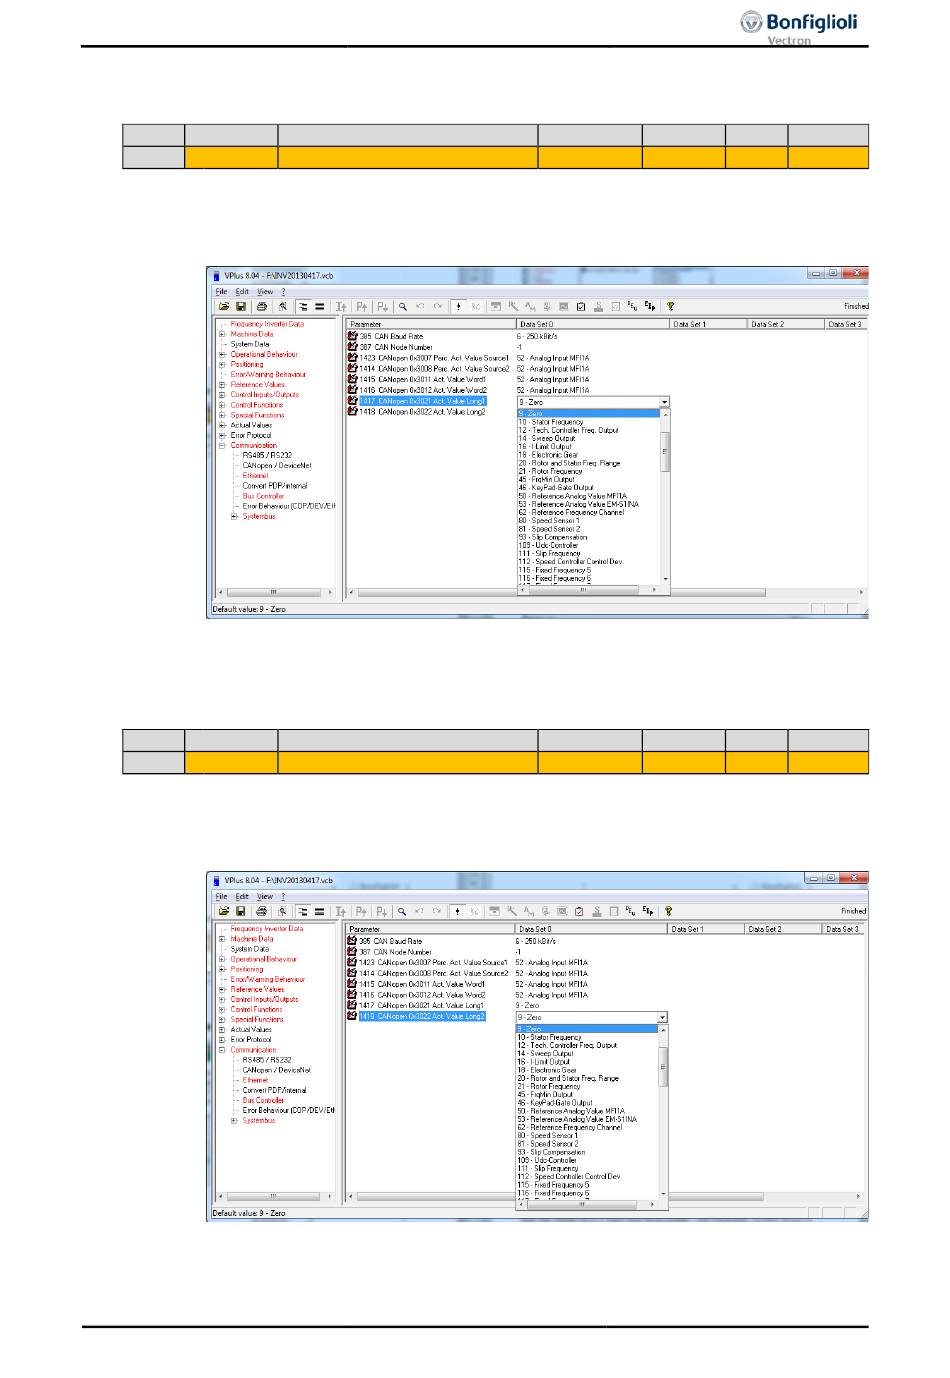Open the 9 - Zero combo box arrow in lower window

tap(662, 1018)
